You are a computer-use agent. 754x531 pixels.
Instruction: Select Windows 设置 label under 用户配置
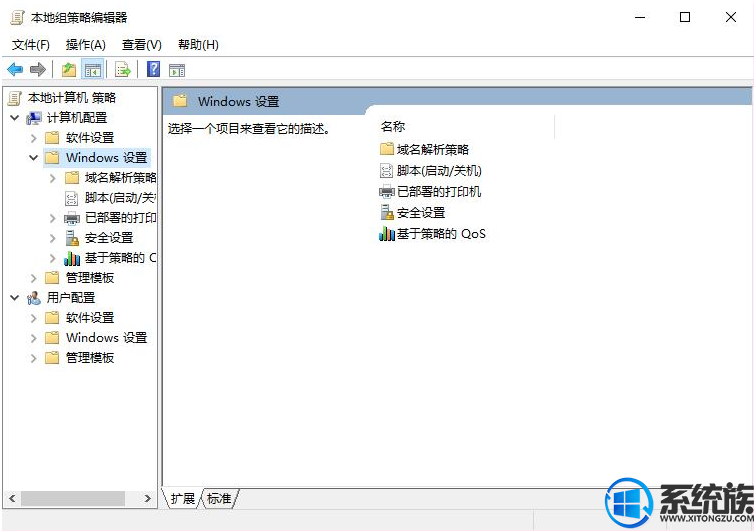click(x=107, y=338)
